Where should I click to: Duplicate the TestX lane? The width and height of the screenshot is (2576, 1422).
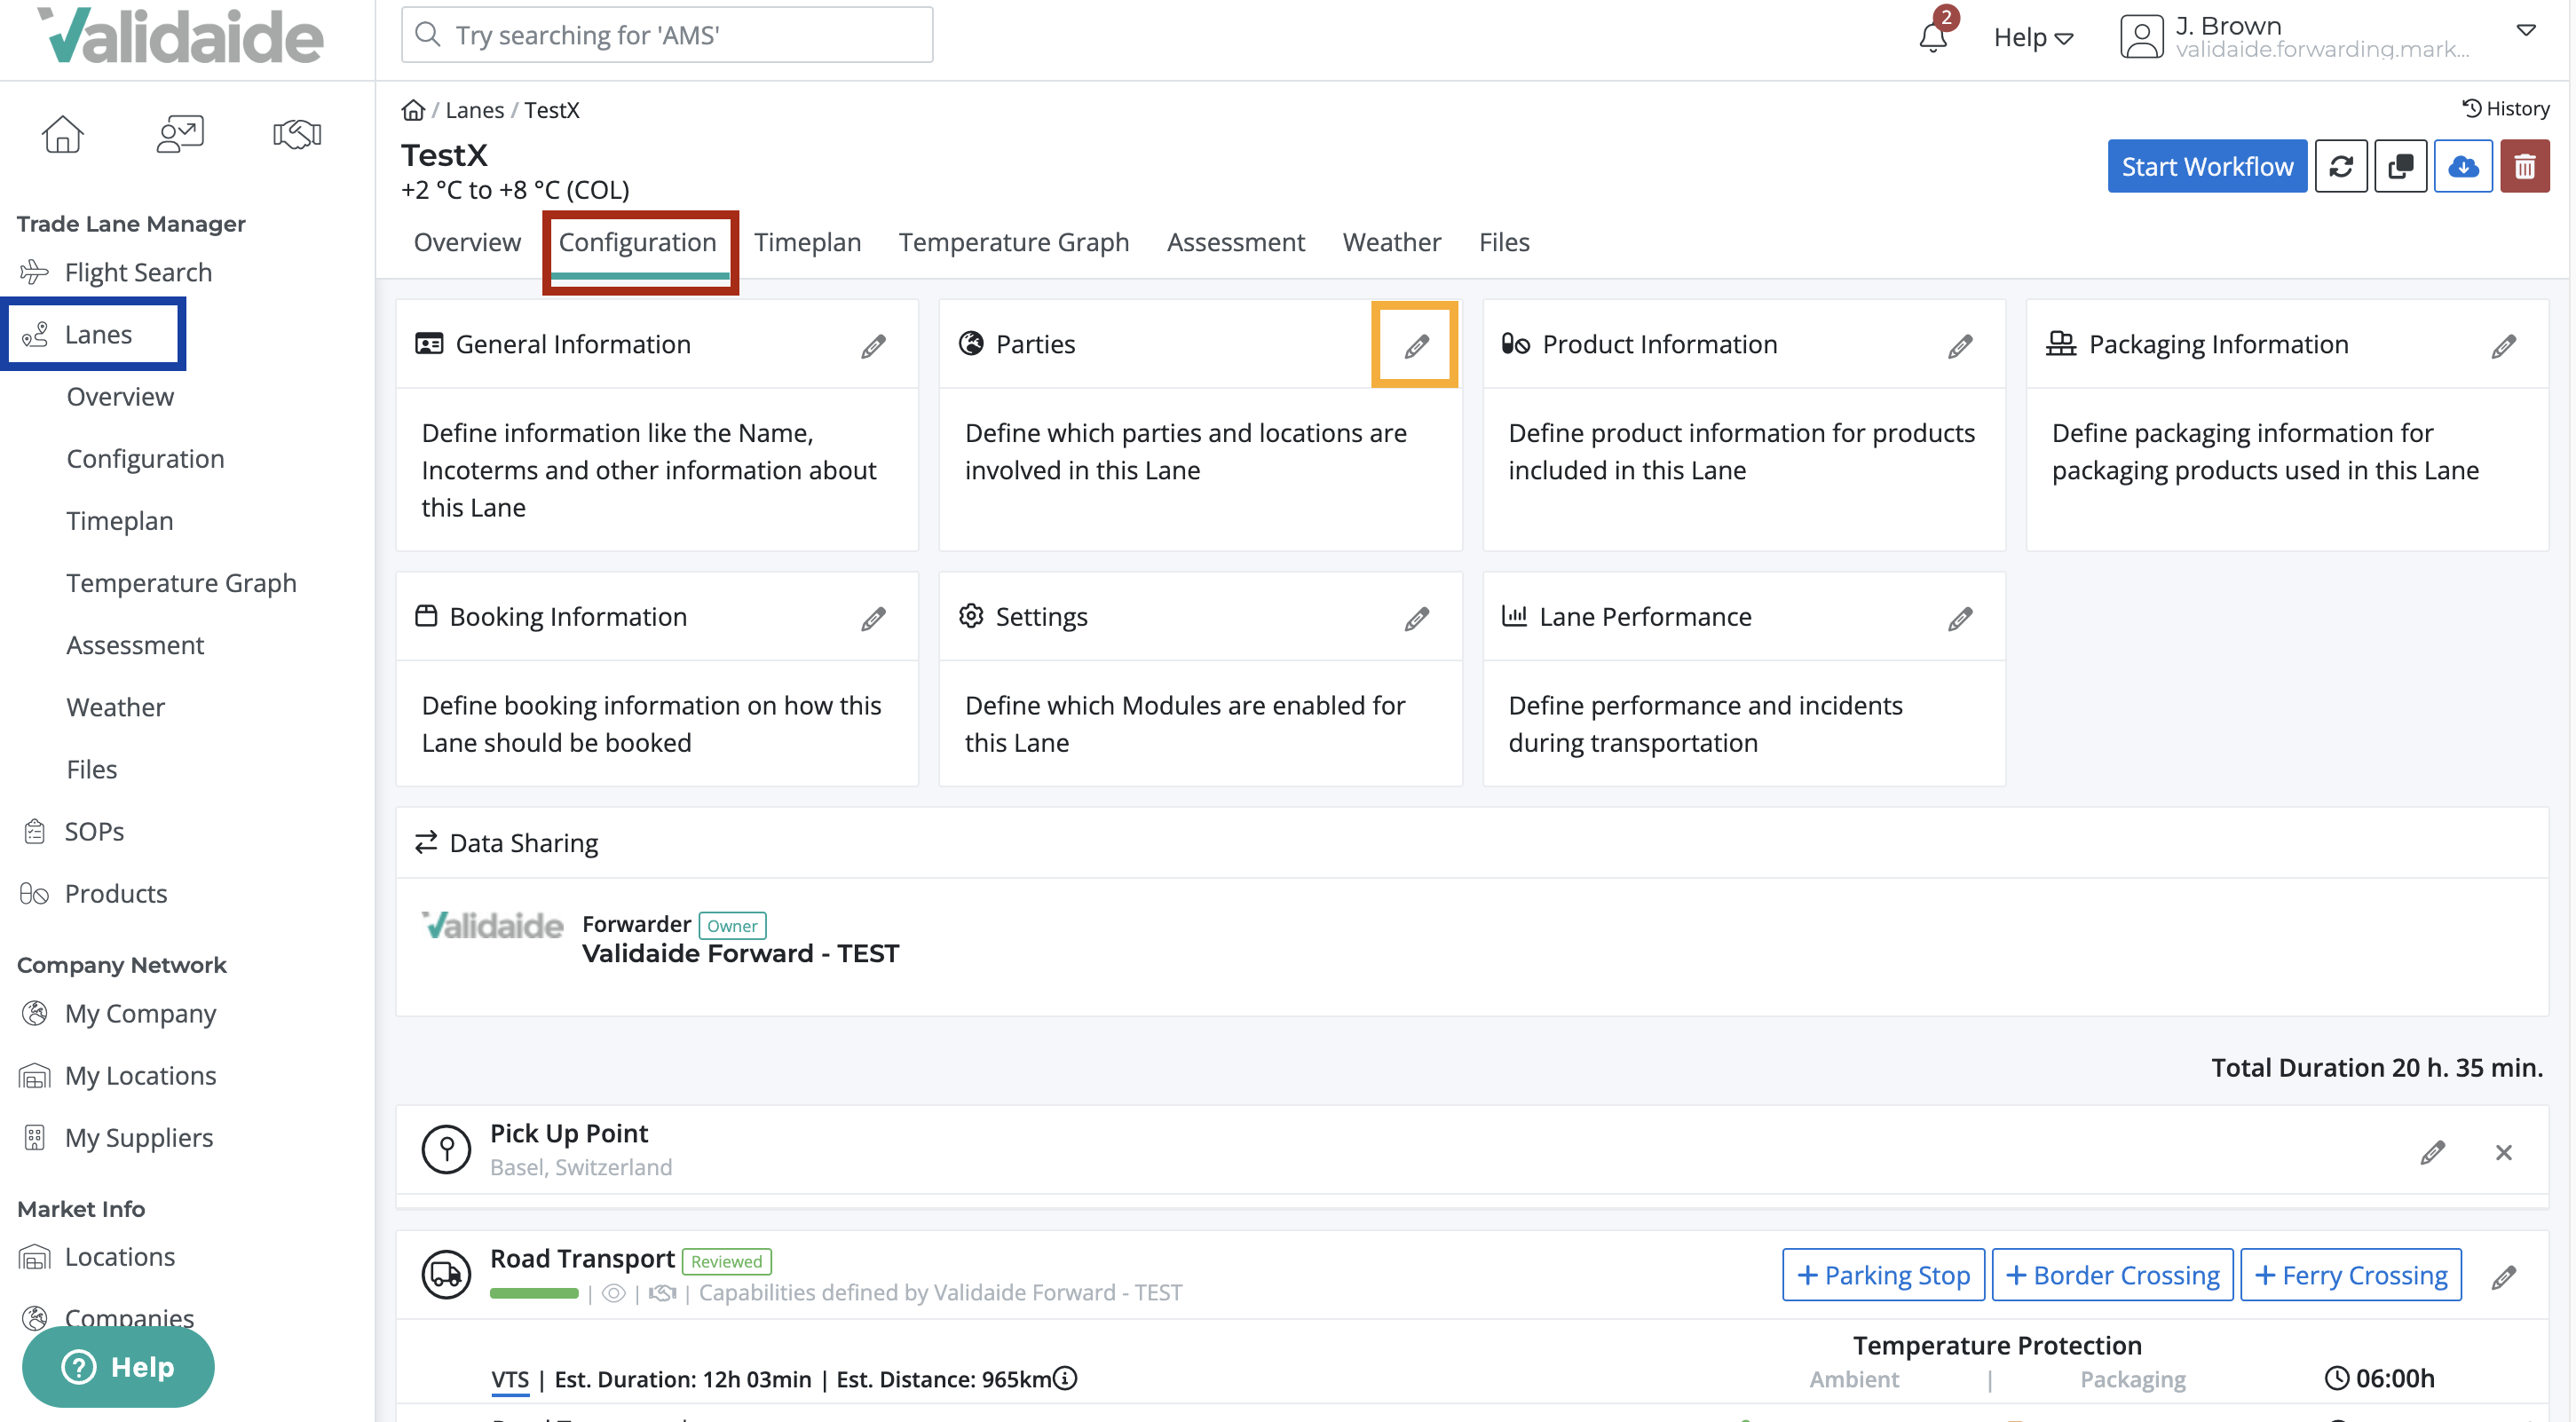pyautogui.click(x=2402, y=166)
